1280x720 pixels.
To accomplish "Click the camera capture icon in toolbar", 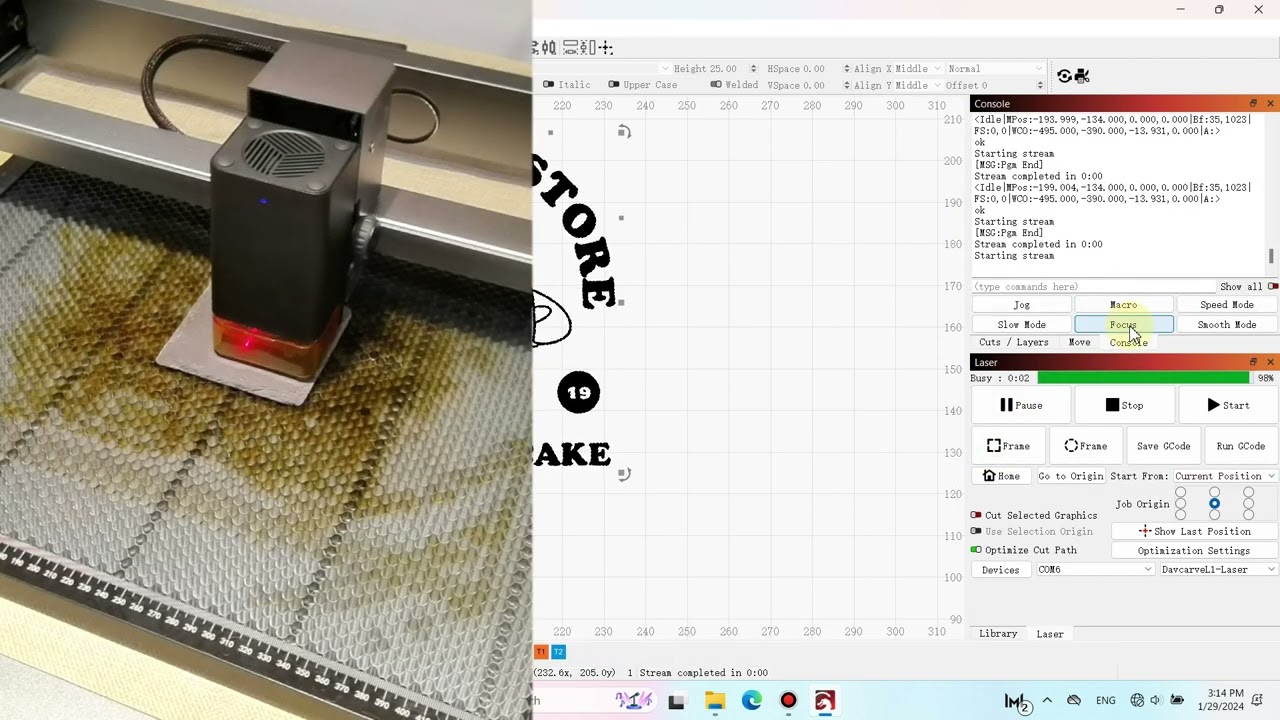I will click(1081, 76).
